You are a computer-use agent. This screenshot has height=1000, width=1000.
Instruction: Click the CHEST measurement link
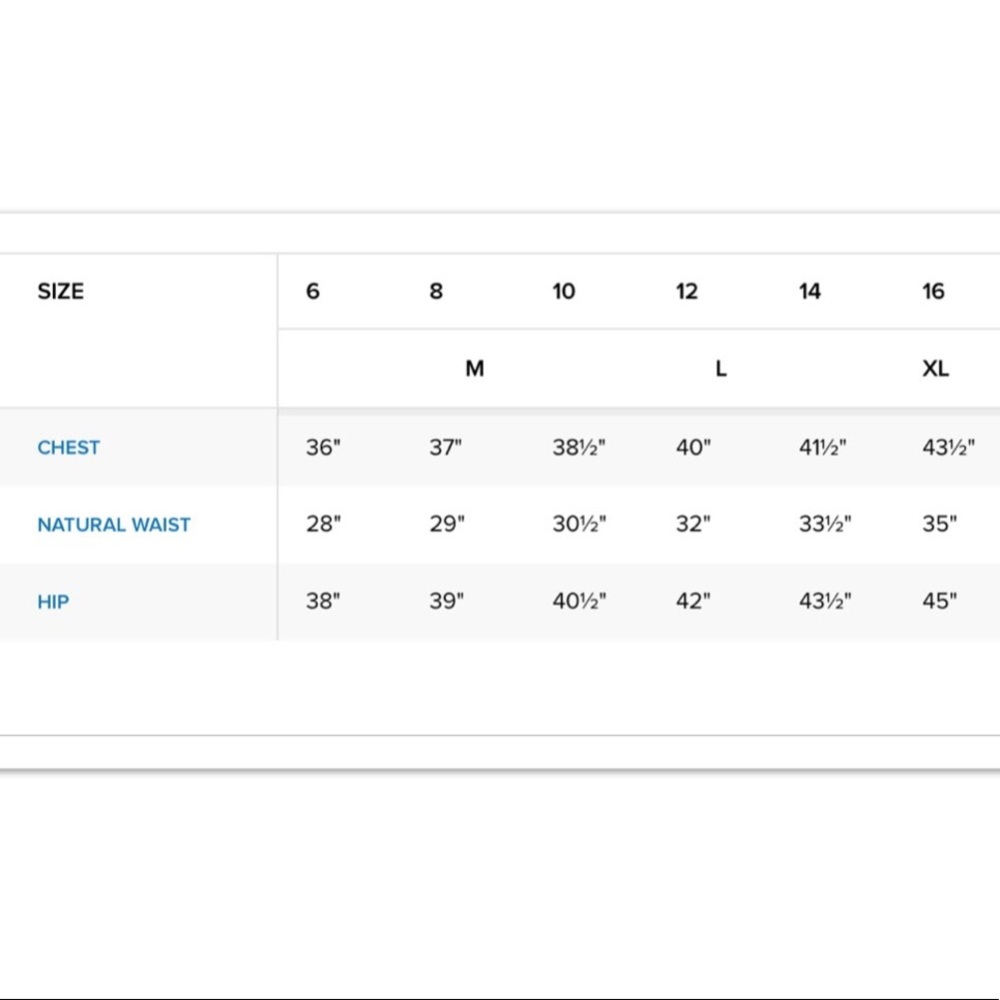click(x=68, y=448)
